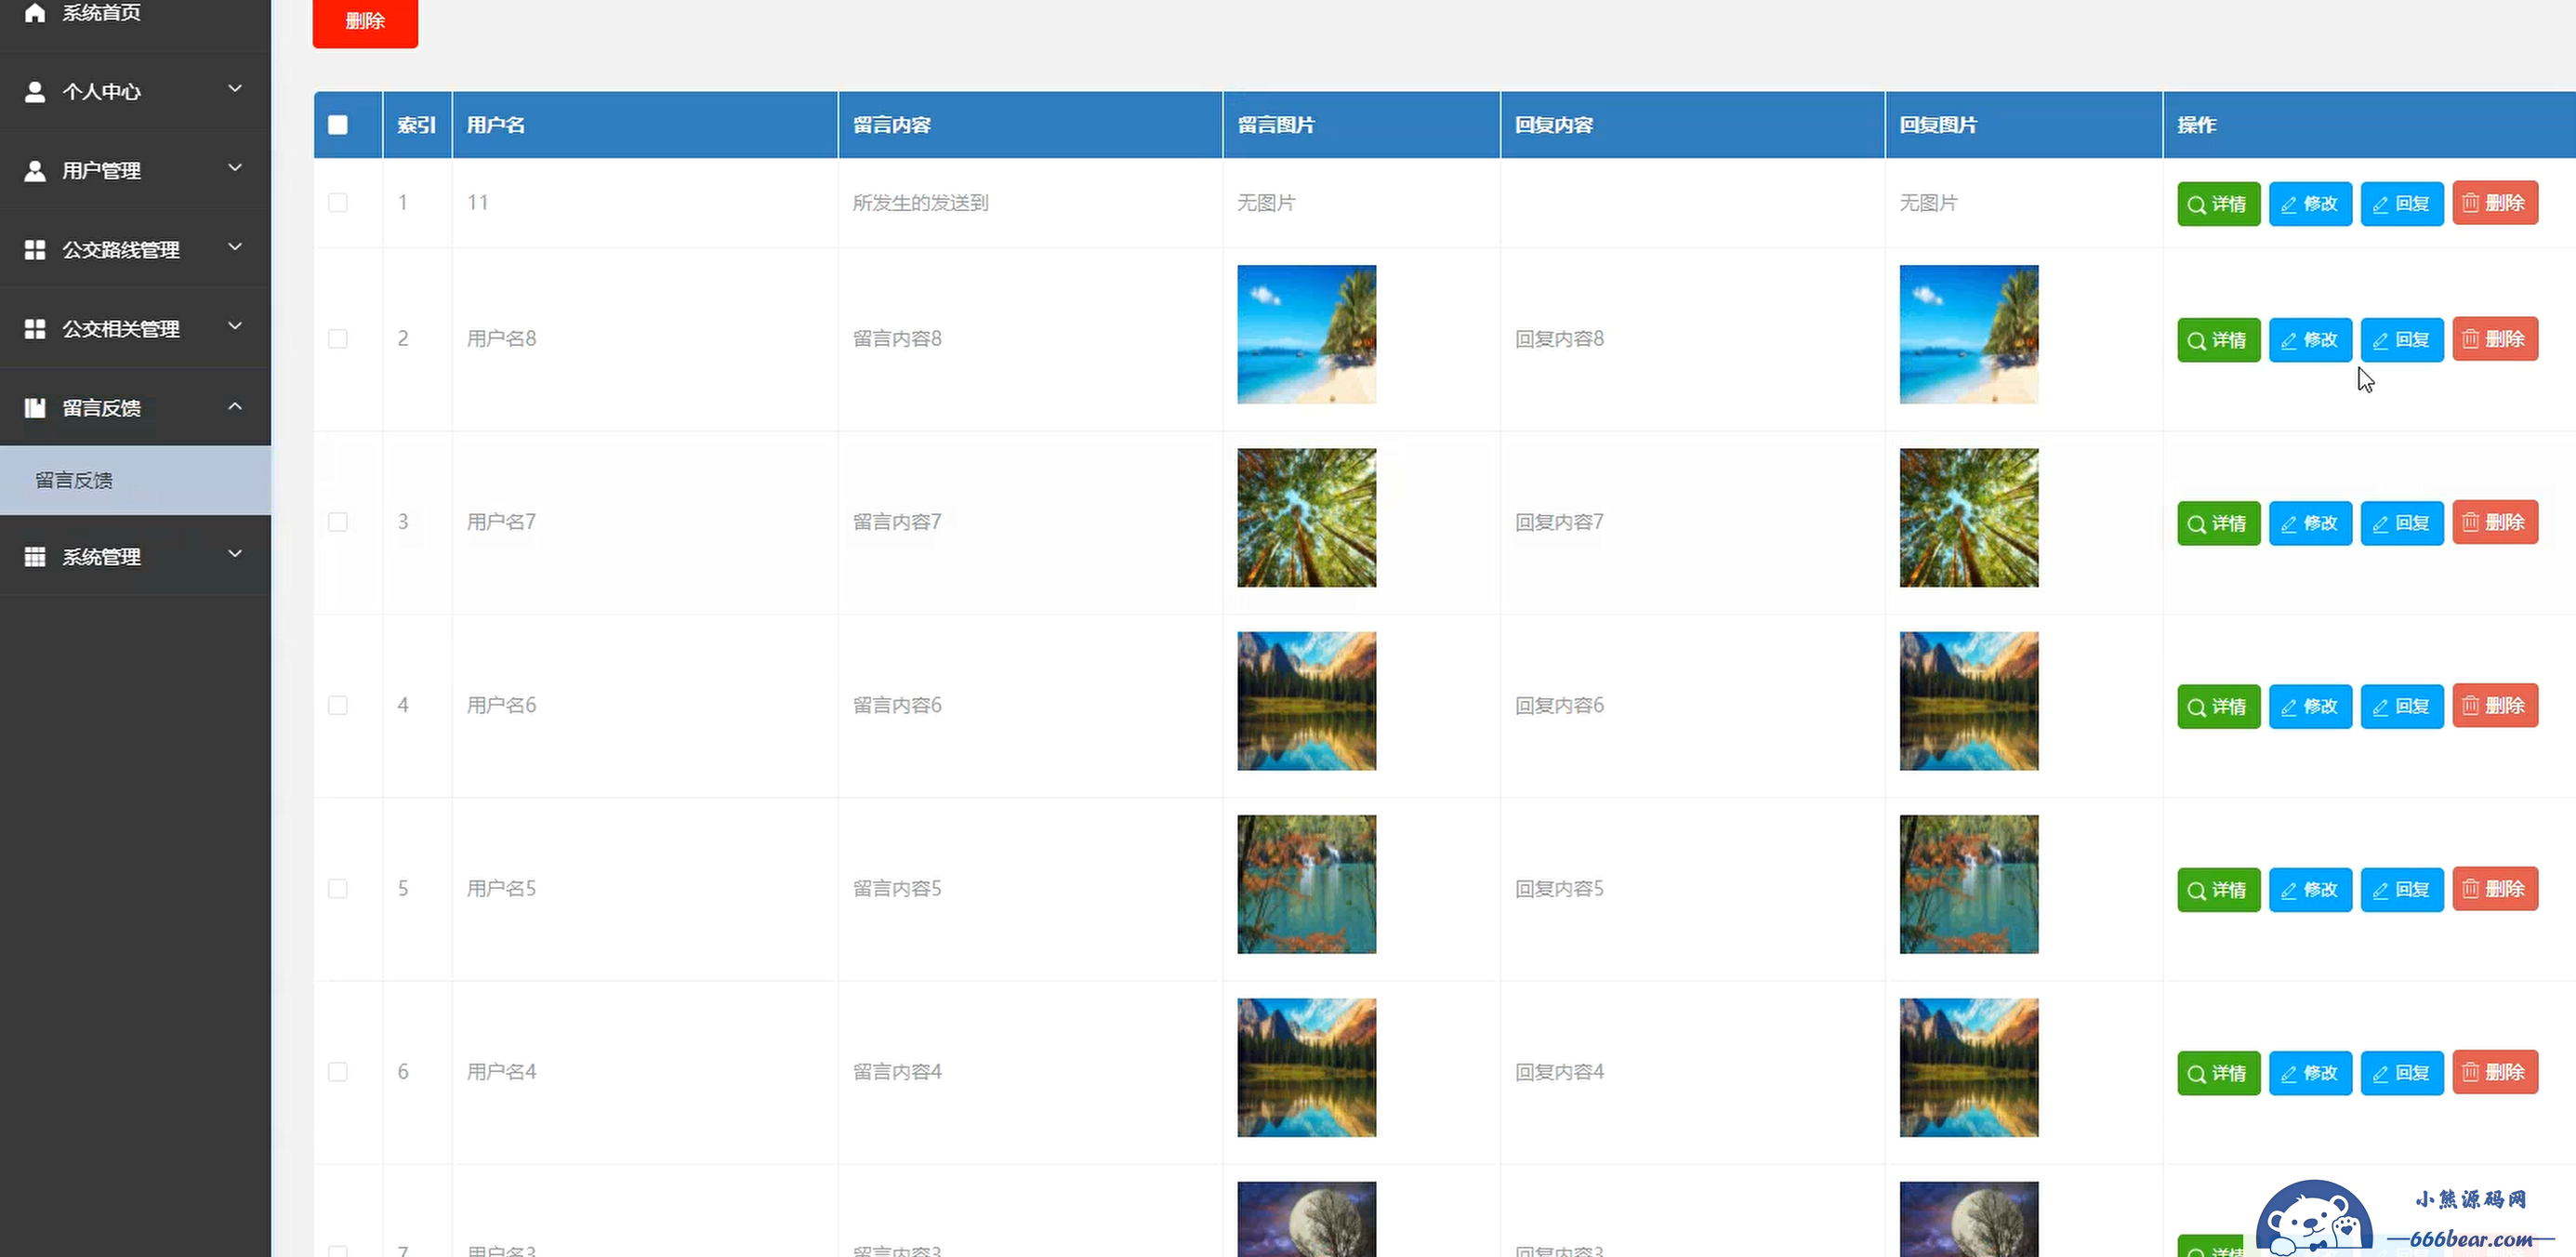The image size is (2576, 1257).
Task: Reply to 用户名6 message
Action: [2402, 706]
